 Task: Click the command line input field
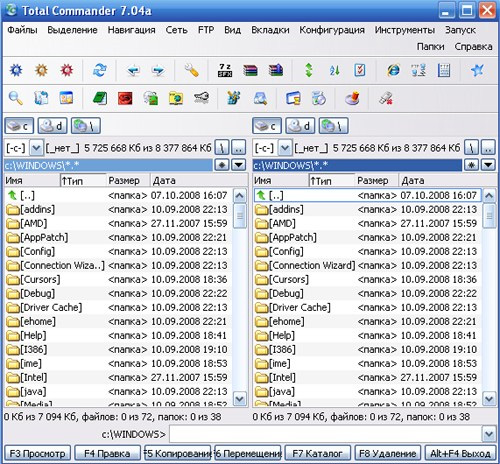(325, 434)
